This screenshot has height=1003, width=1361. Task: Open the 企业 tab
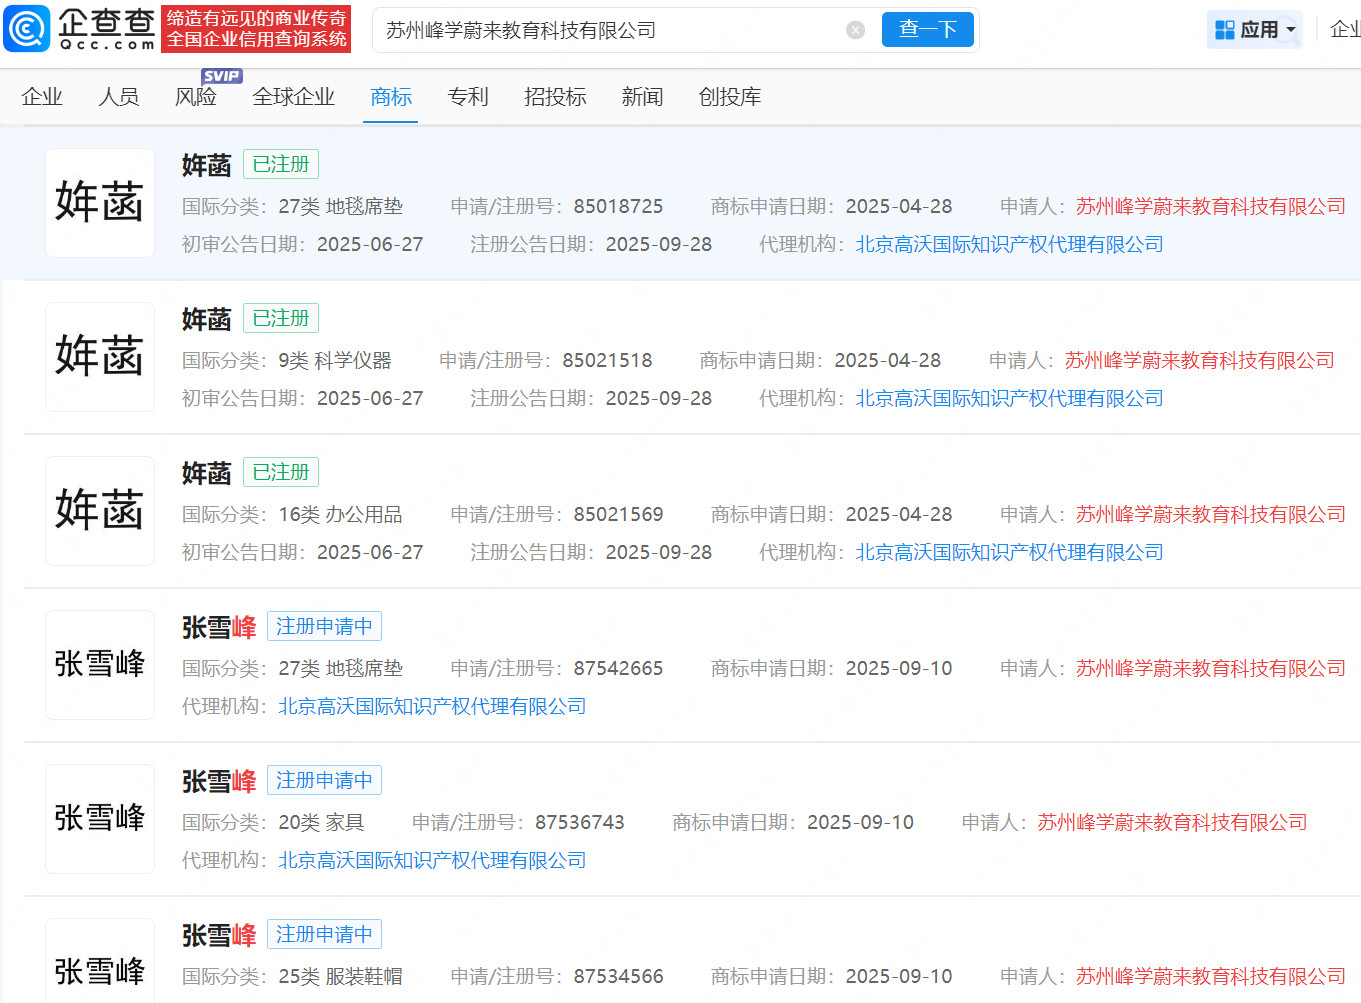[42, 97]
